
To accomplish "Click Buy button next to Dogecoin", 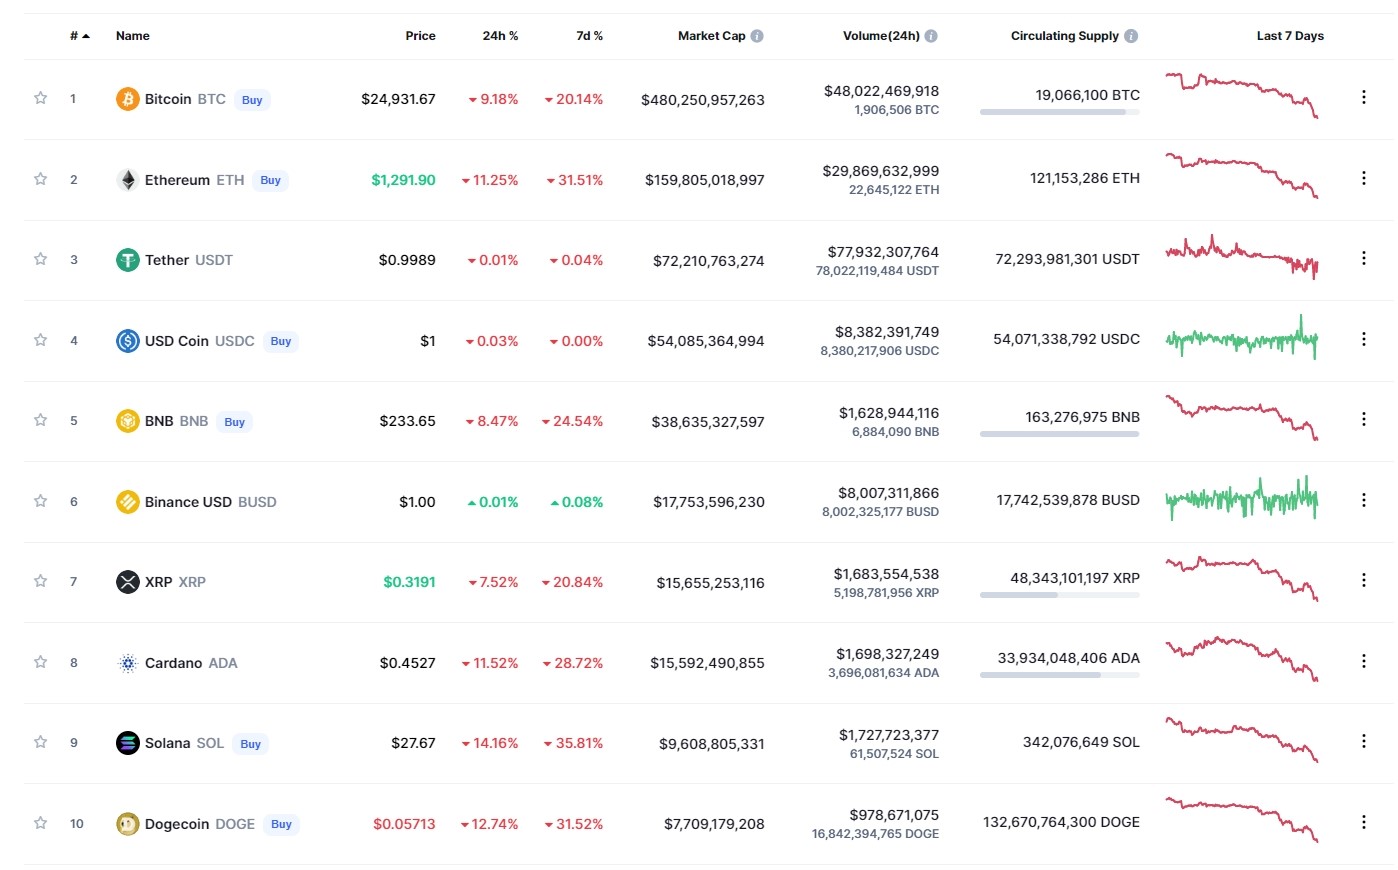I will (281, 825).
